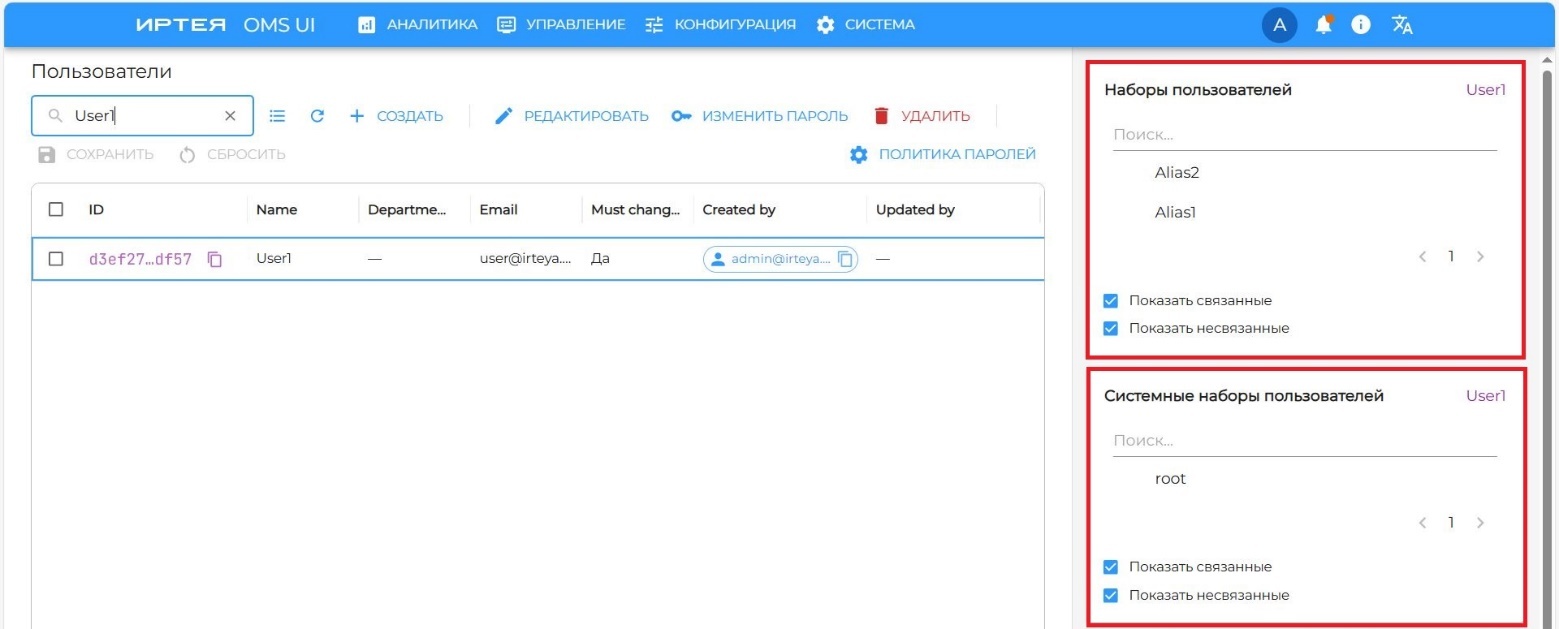Go to previous page in Системные наборы

1422,523
